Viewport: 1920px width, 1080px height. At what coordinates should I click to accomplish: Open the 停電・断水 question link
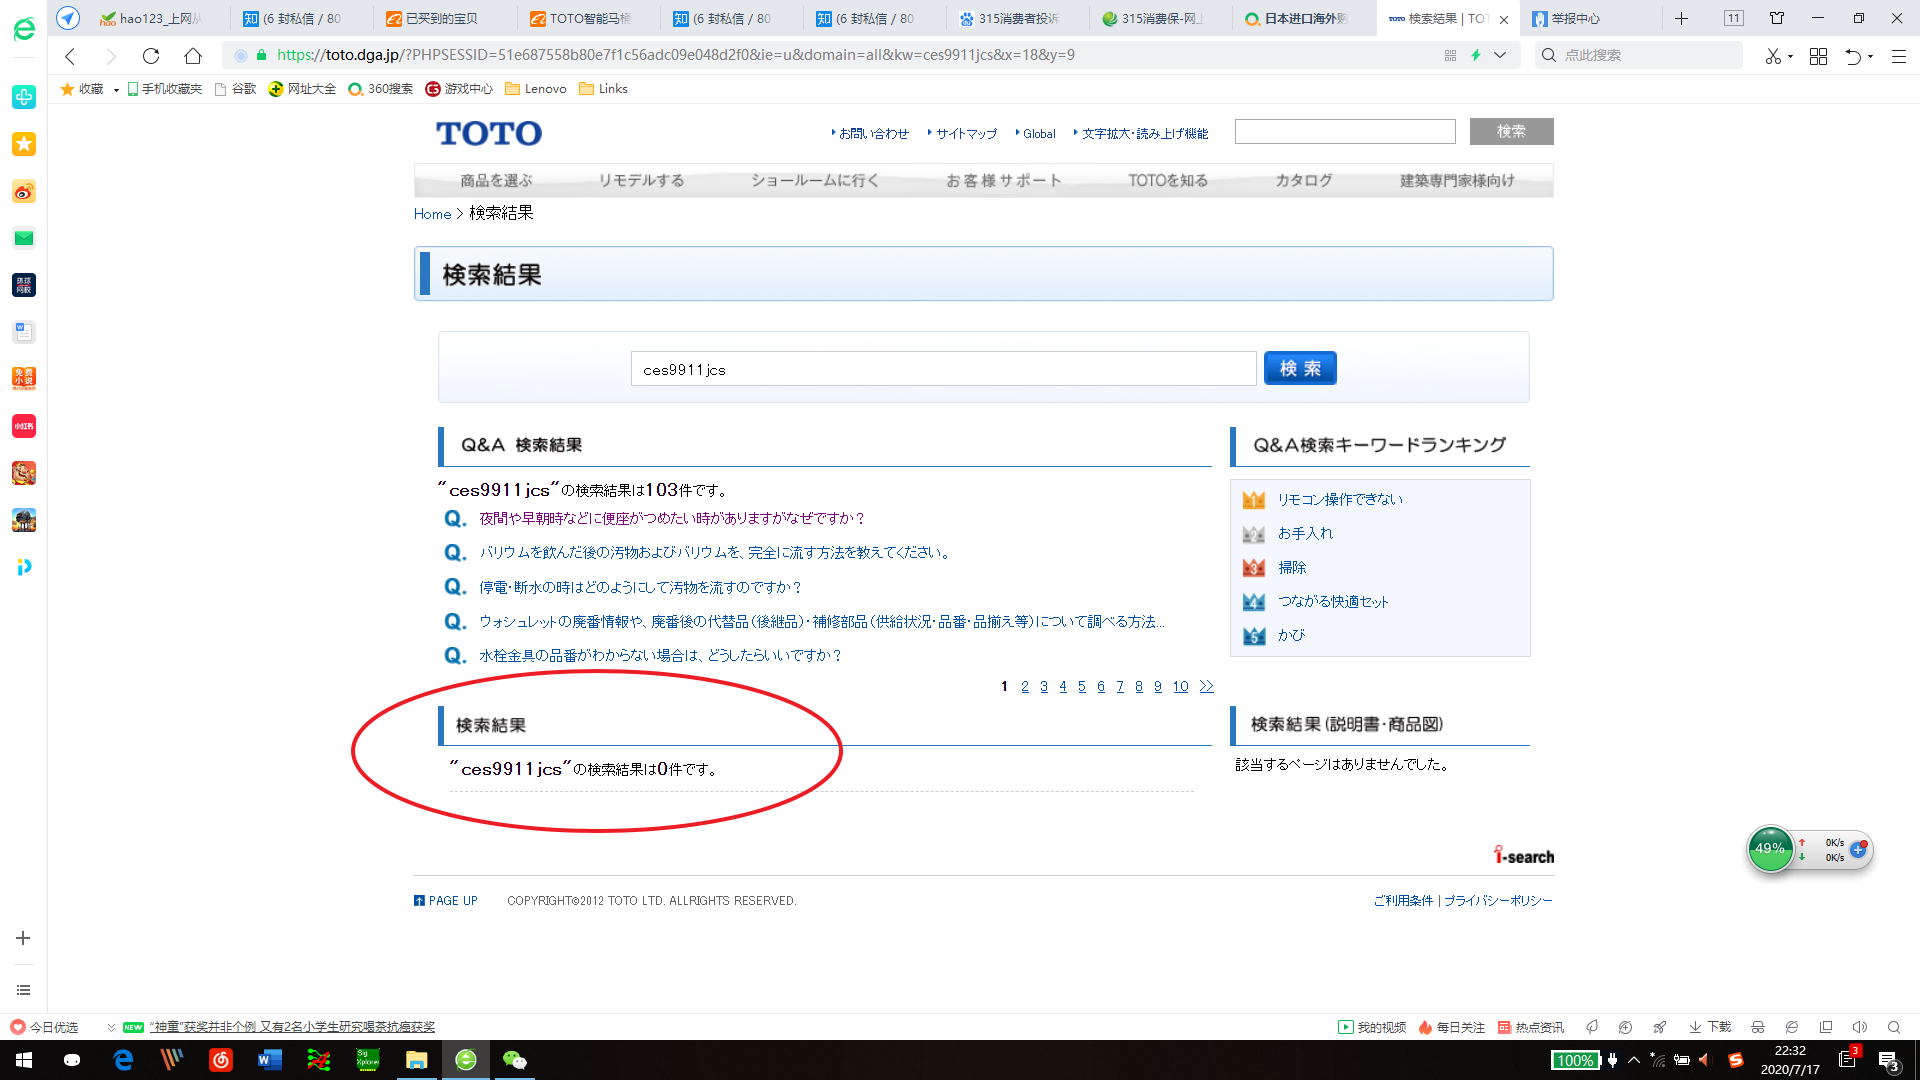[x=640, y=588]
